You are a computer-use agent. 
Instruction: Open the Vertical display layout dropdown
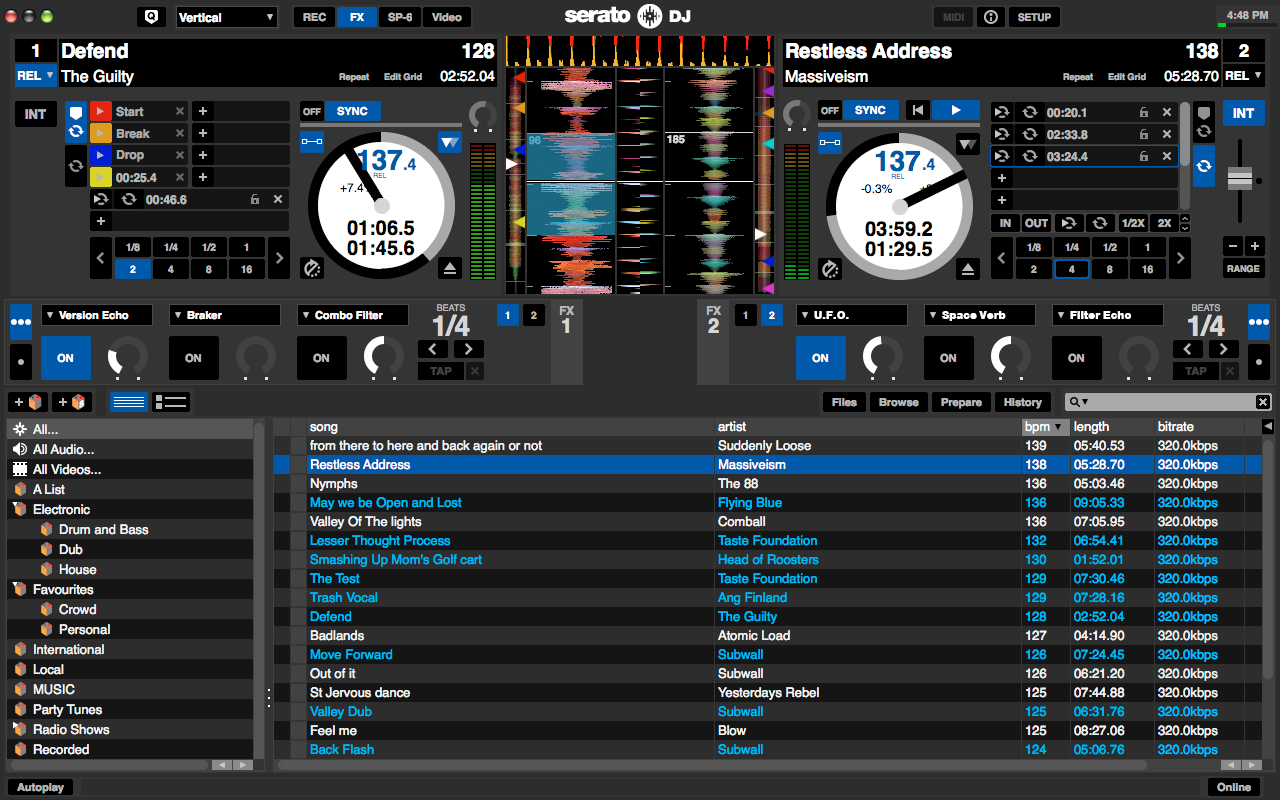click(x=226, y=17)
